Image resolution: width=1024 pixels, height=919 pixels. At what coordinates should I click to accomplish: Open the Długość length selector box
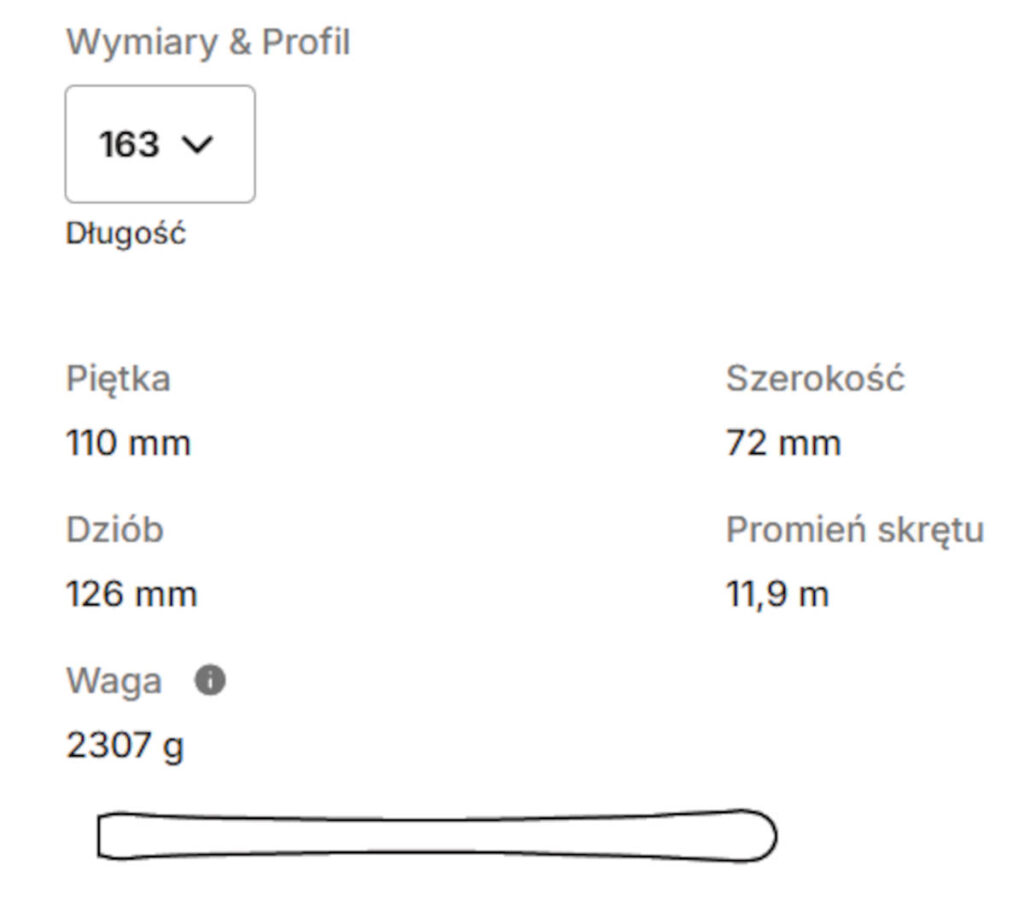pyautogui.click(x=160, y=144)
